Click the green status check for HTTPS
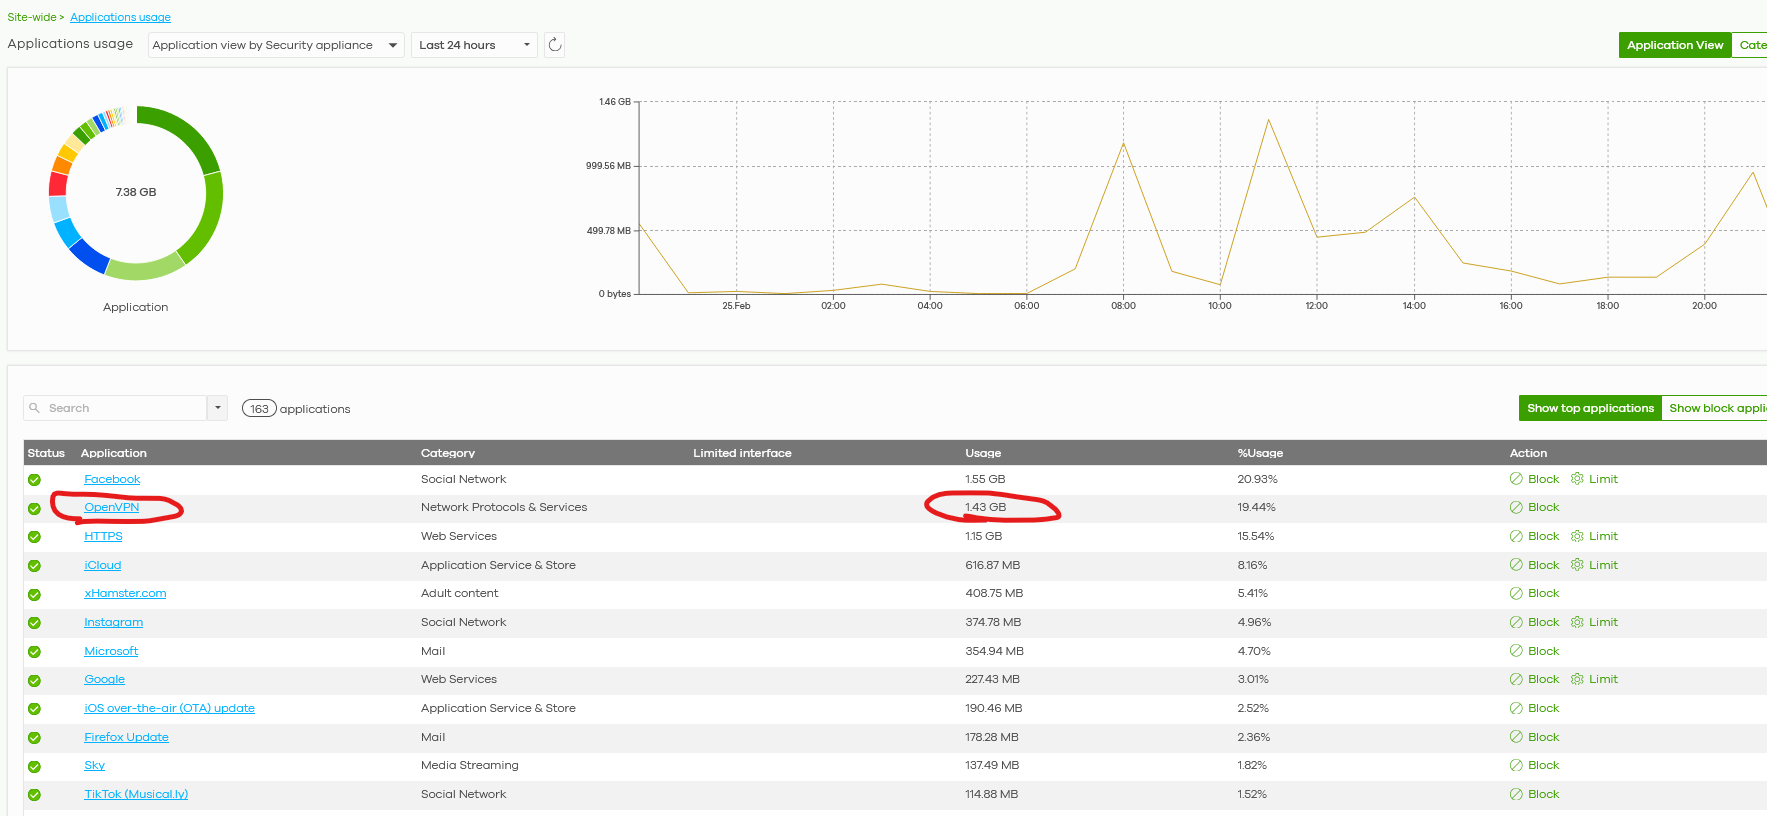The height and width of the screenshot is (816, 1767). (35, 537)
